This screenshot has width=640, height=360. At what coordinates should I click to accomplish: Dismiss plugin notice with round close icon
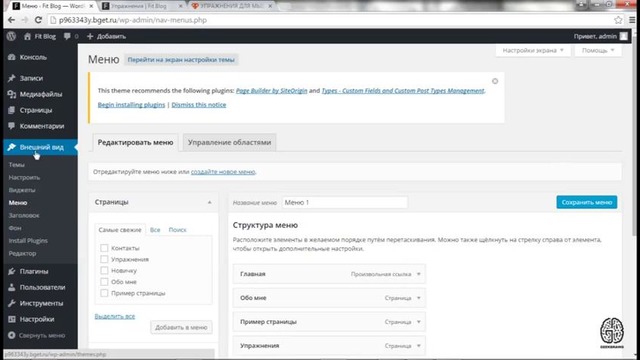point(495,81)
